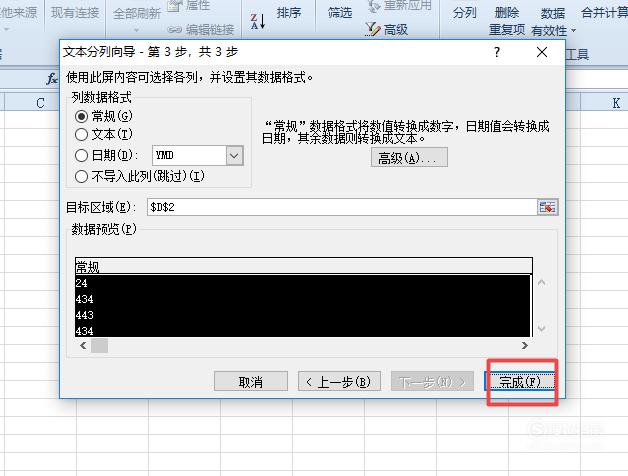Click the 高级(A)... button
The width and height of the screenshot is (628, 476).
point(409,157)
